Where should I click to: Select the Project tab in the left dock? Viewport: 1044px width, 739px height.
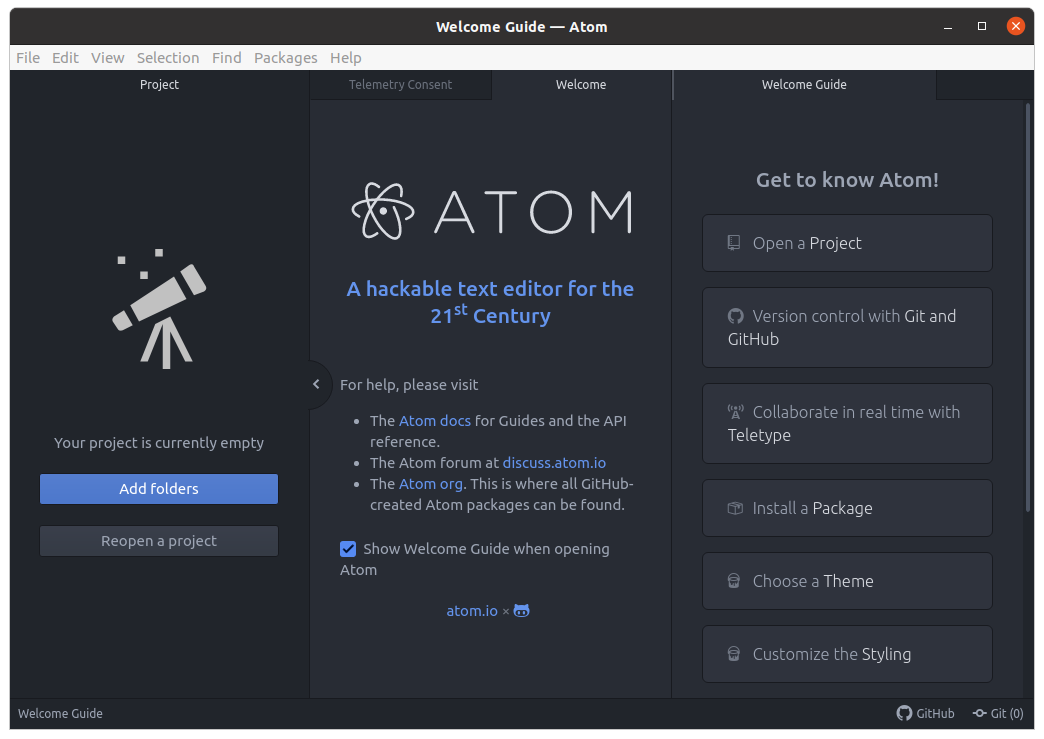coord(159,85)
